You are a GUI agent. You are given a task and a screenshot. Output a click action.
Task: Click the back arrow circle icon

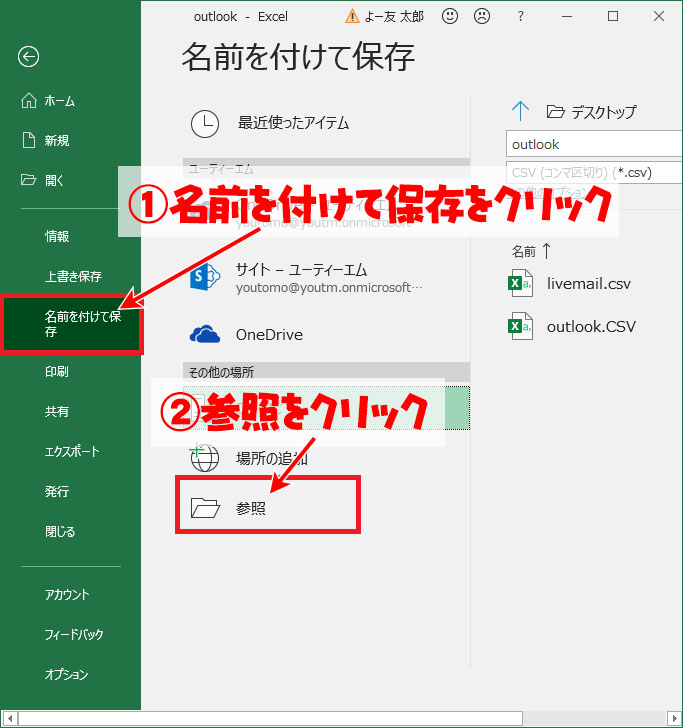point(28,57)
